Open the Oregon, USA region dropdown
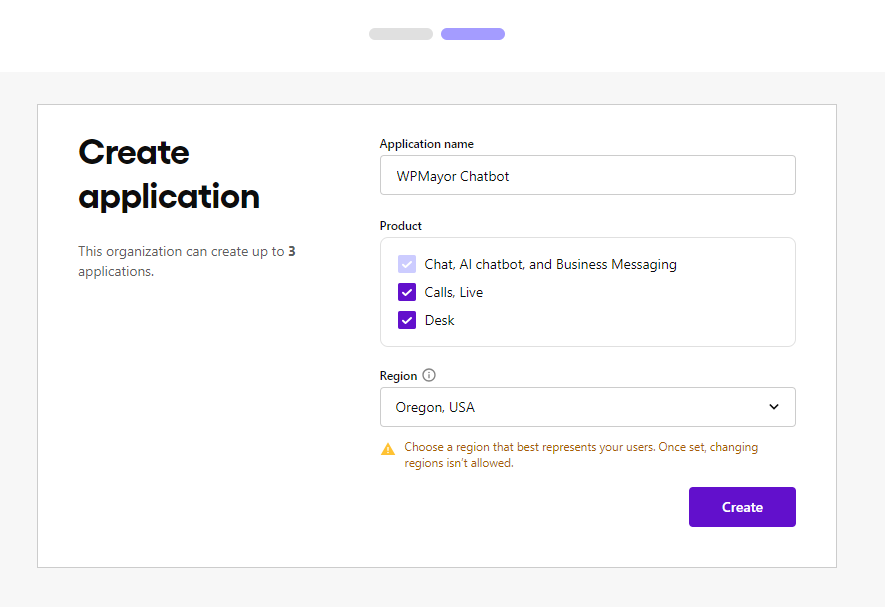The height and width of the screenshot is (607, 885). tap(587, 407)
